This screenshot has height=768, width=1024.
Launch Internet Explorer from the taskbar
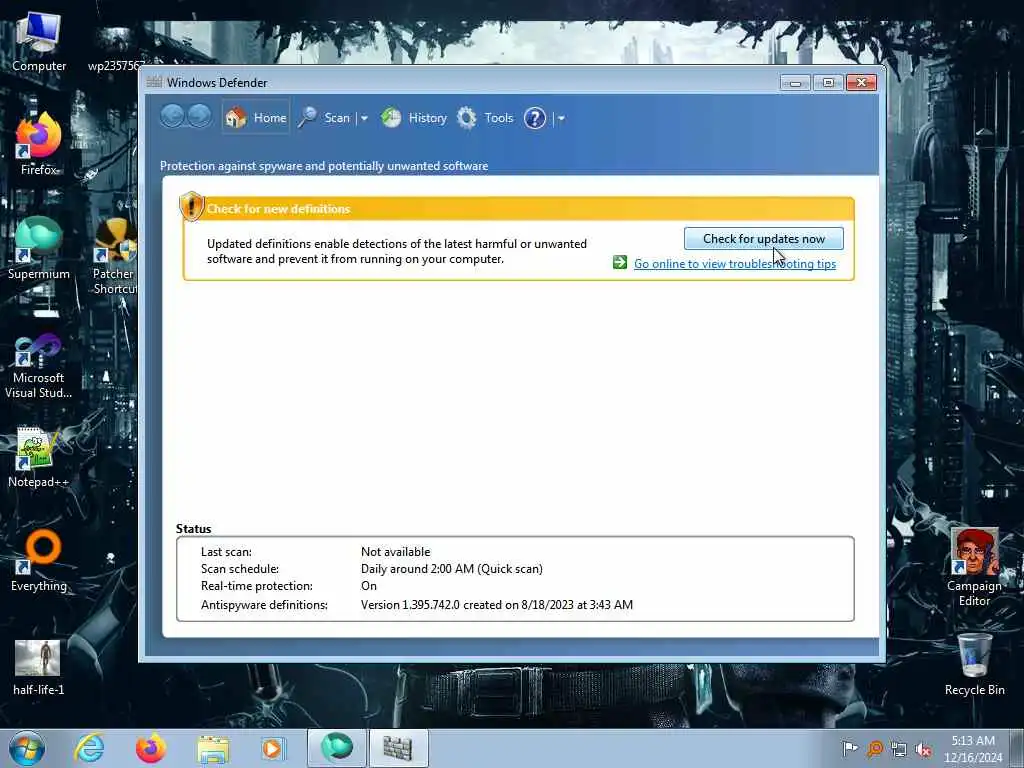(x=89, y=748)
